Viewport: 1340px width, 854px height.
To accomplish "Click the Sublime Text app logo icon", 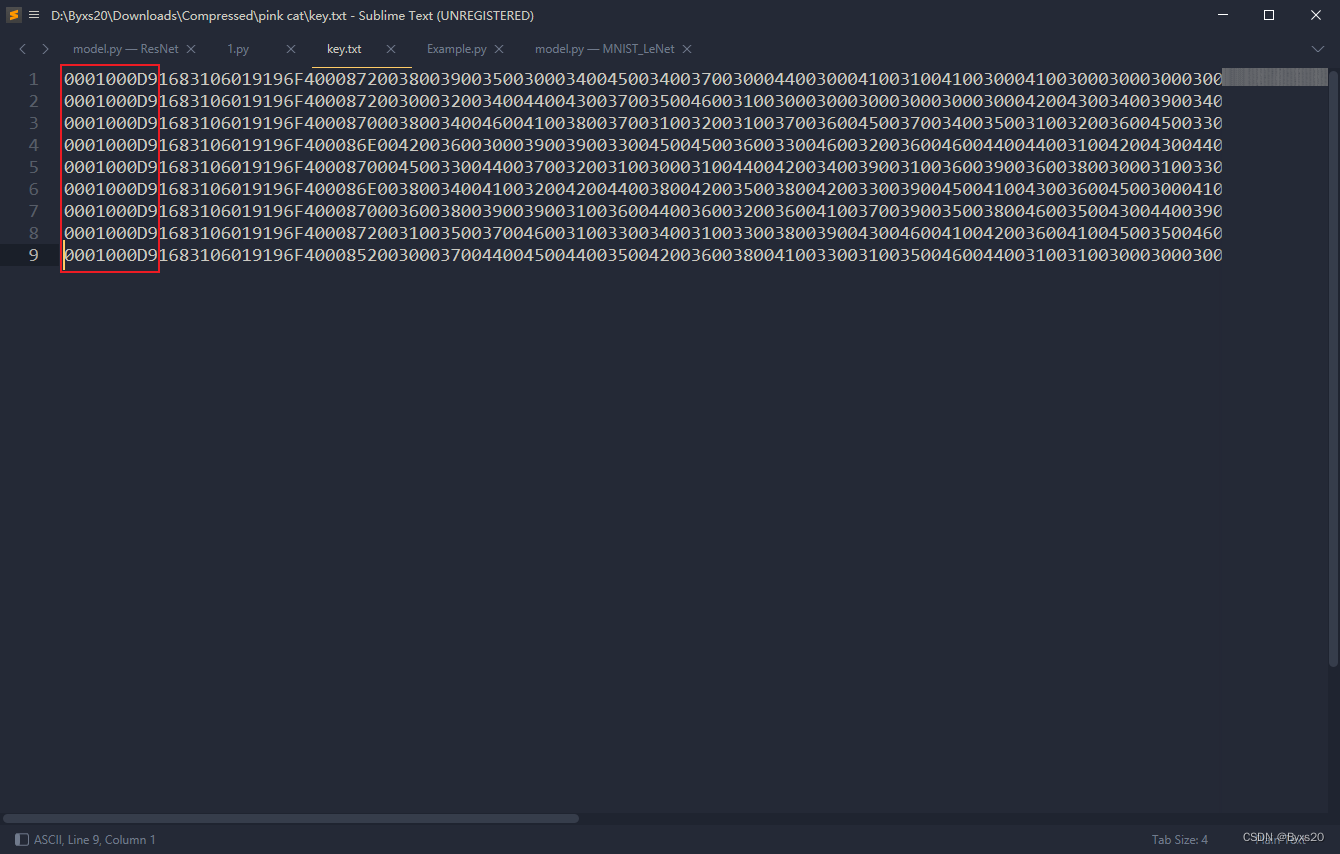I will click(x=14, y=15).
